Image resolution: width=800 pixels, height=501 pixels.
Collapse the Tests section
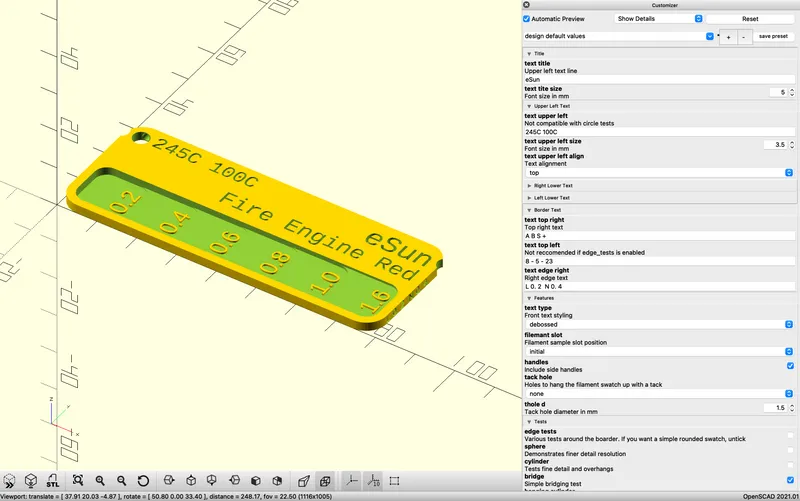click(529, 422)
